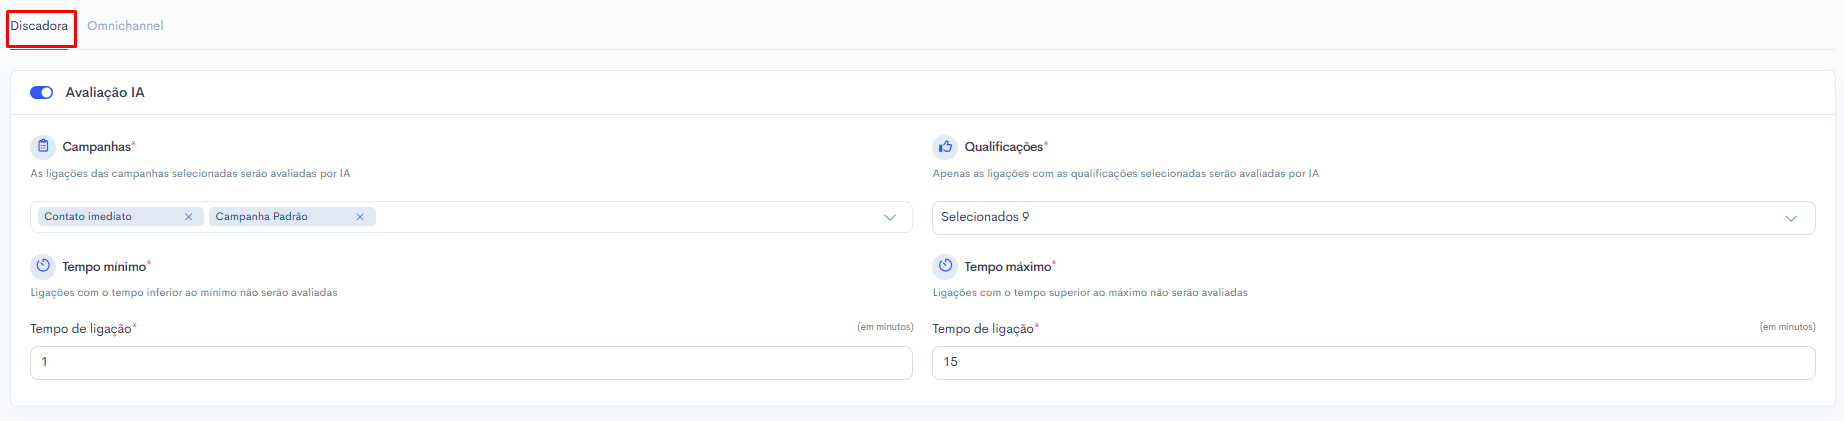Screen dimensions: 1844x421
Task: Click the Contato imediato tag label
Action: [x=88, y=217]
